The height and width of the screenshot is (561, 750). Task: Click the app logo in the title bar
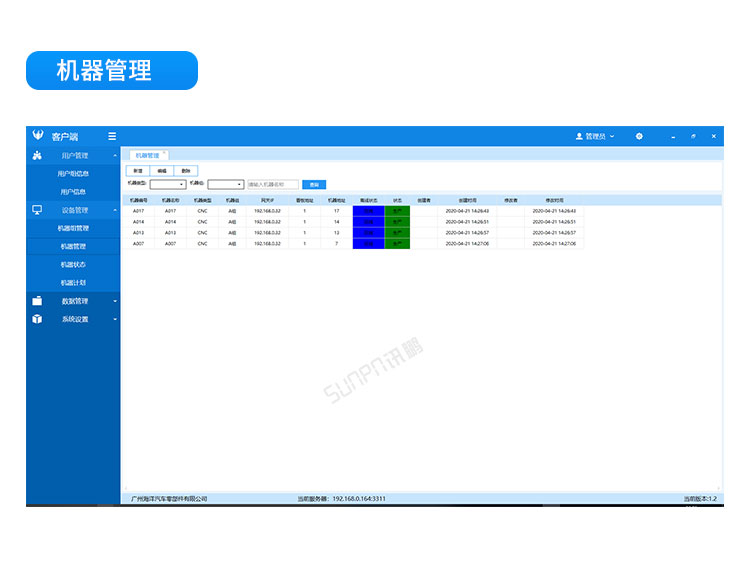[38, 136]
